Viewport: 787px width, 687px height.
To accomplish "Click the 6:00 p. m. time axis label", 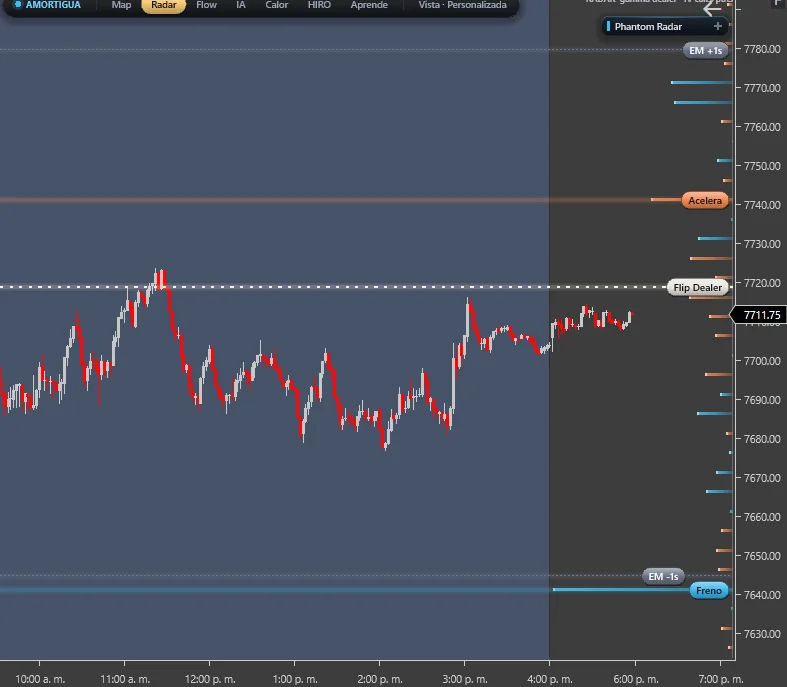I will click(635, 679).
